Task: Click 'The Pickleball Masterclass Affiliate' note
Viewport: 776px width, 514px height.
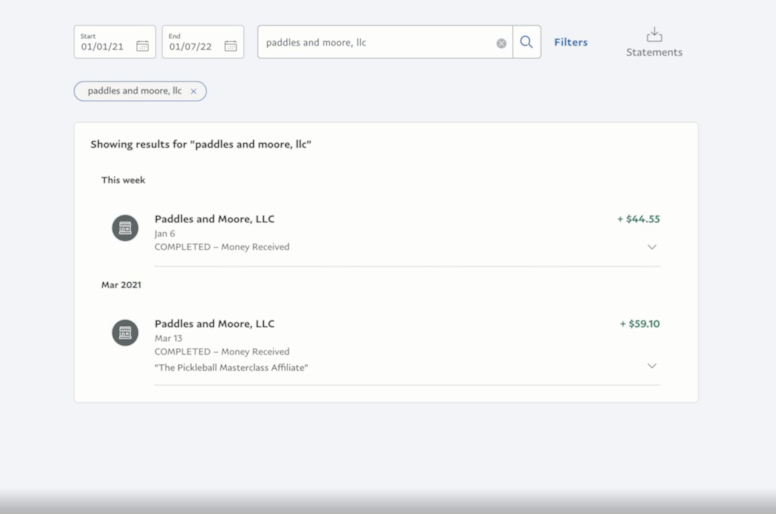Action: 231,368
